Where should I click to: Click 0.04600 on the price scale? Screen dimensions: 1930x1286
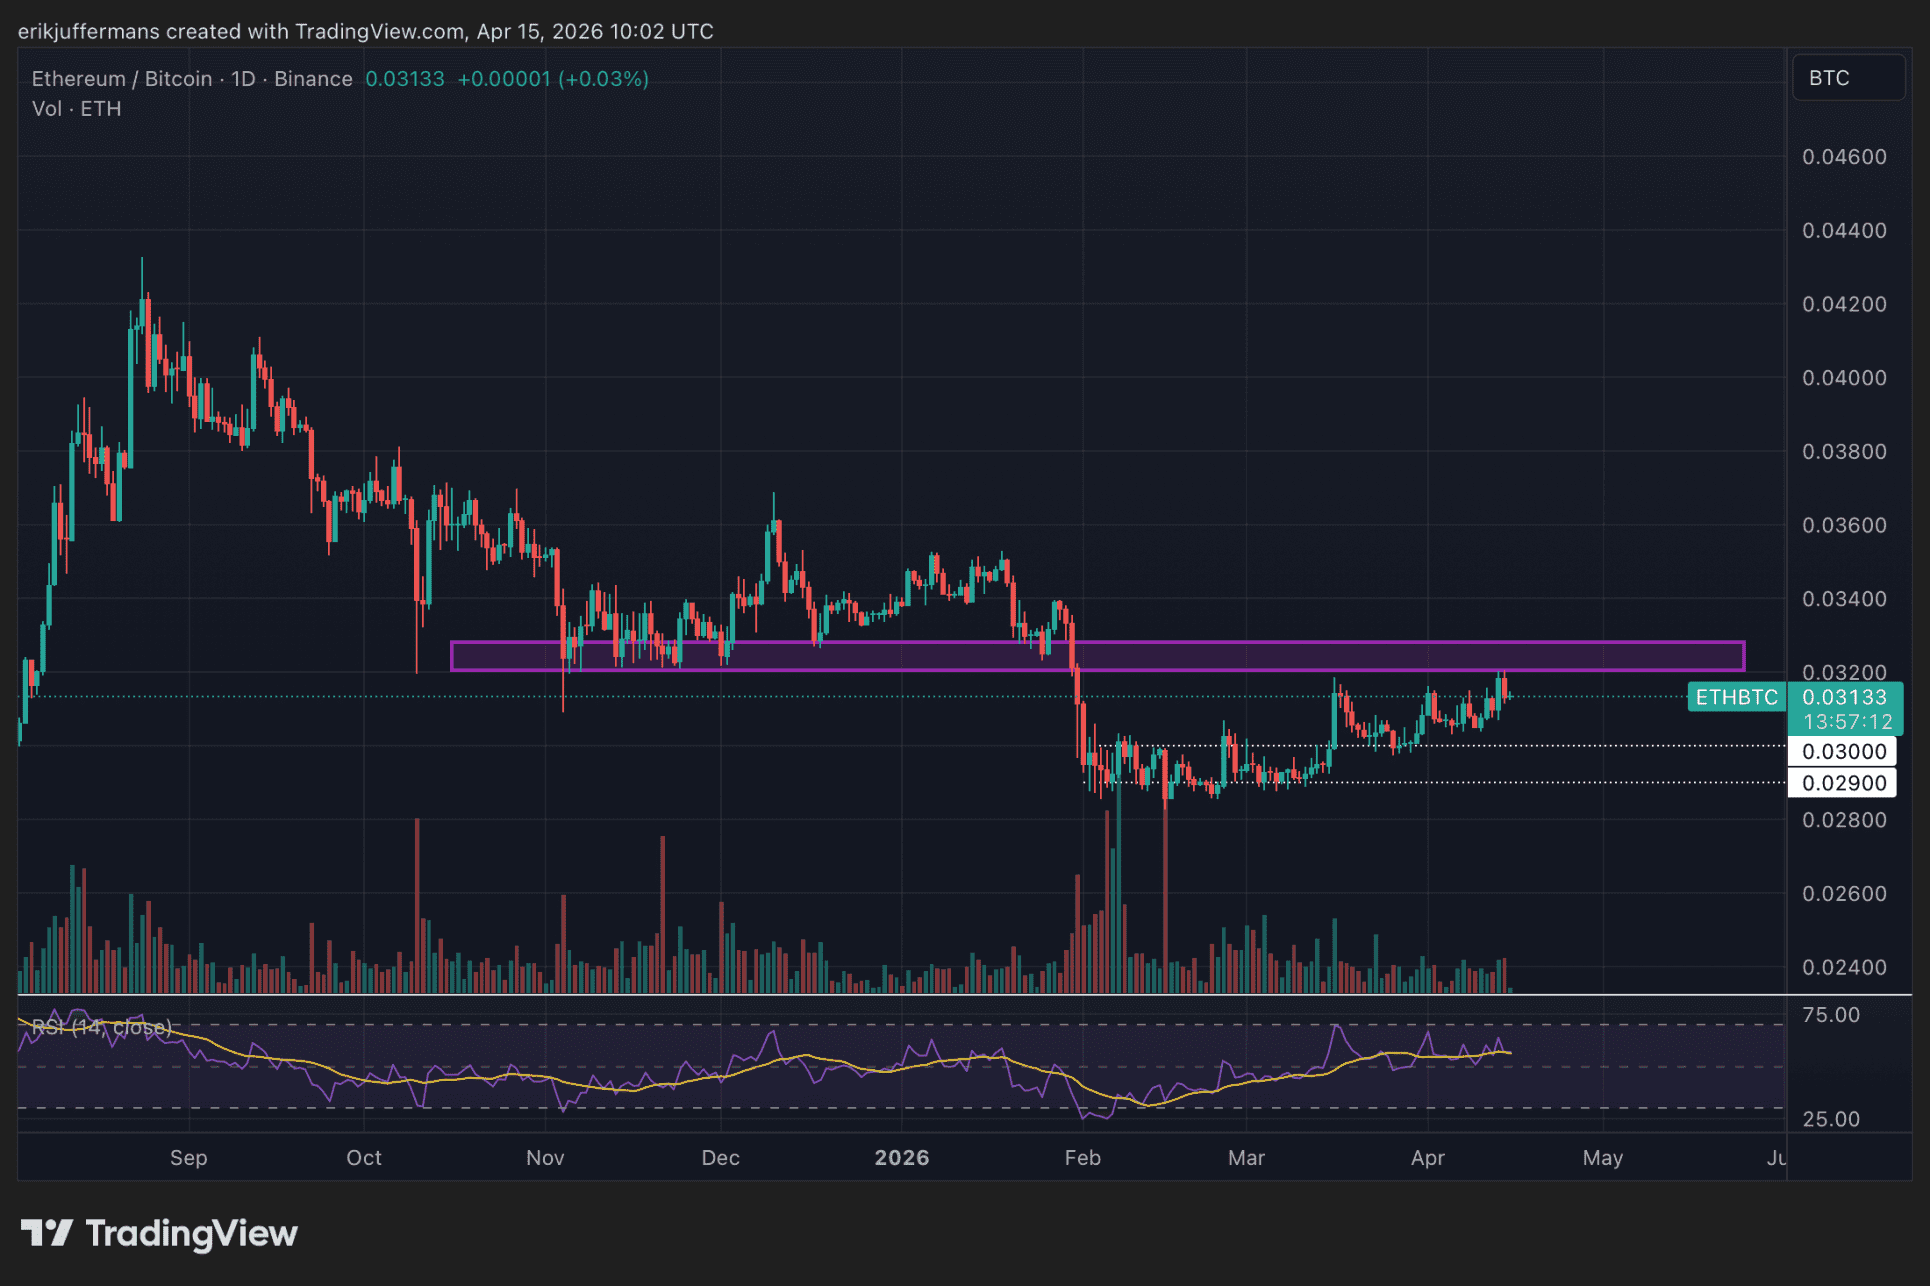click(1843, 157)
